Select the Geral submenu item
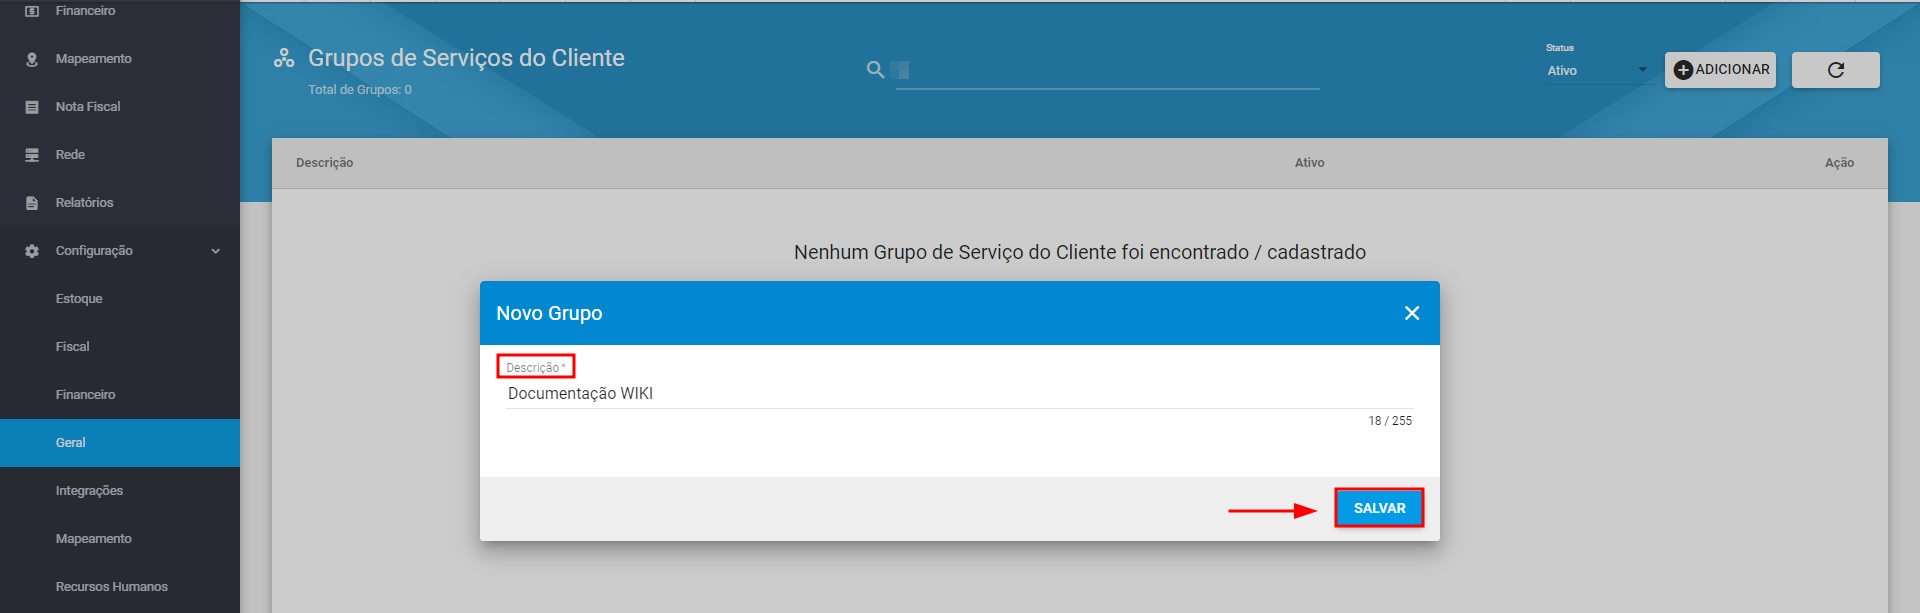The width and height of the screenshot is (1920, 613). pos(120,443)
